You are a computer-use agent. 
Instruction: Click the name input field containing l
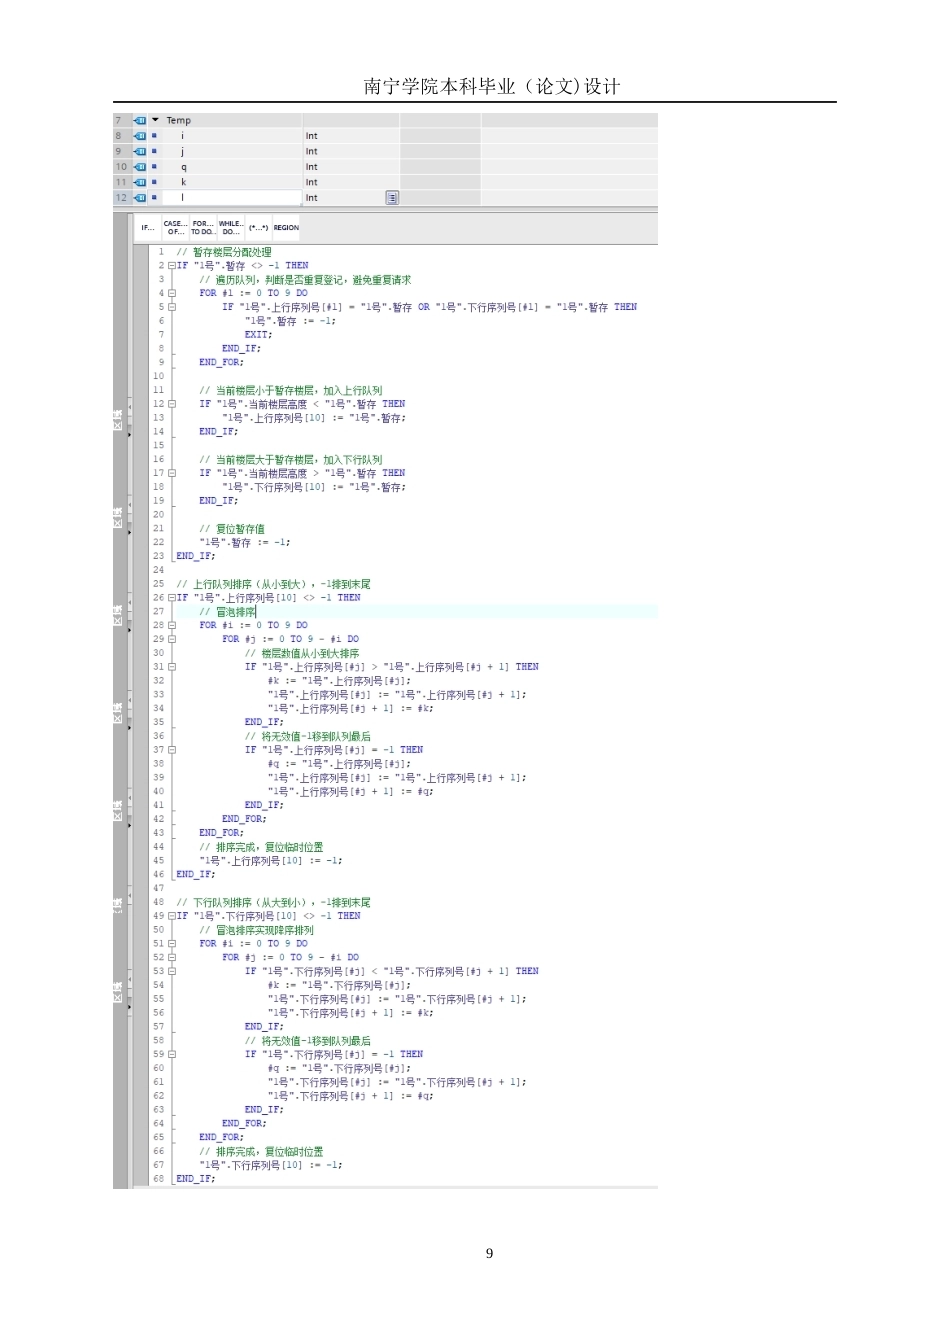[x=232, y=198]
